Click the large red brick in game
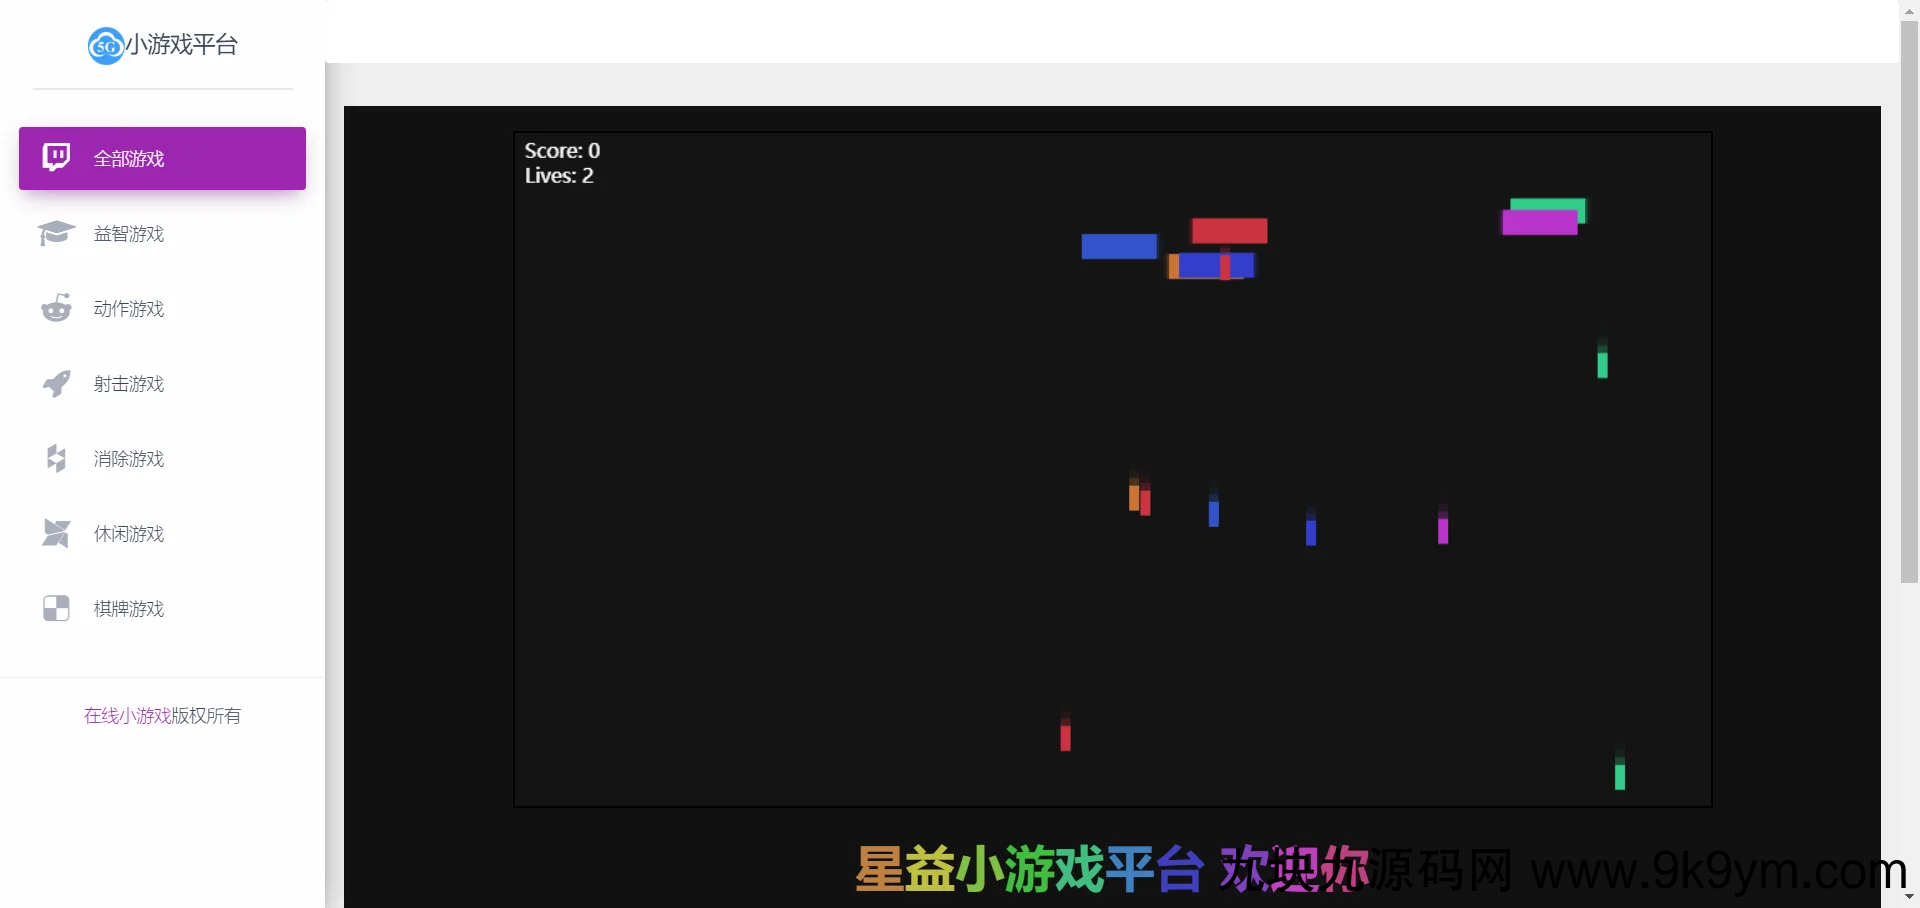This screenshot has height=908, width=1920. click(x=1229, y=231)
